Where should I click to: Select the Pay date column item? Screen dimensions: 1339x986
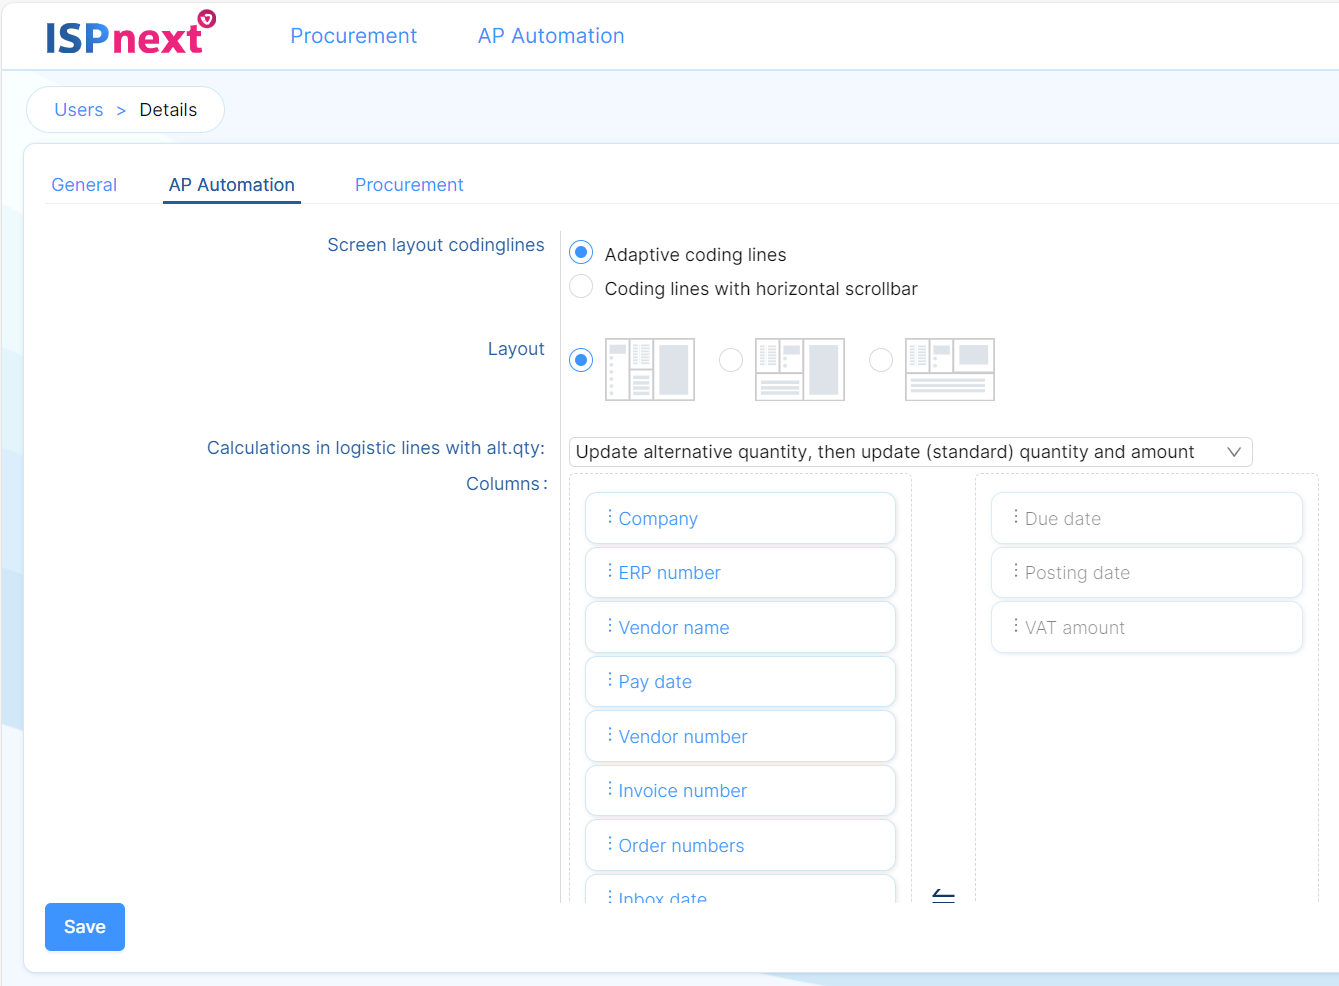click(x=740, y=681)
